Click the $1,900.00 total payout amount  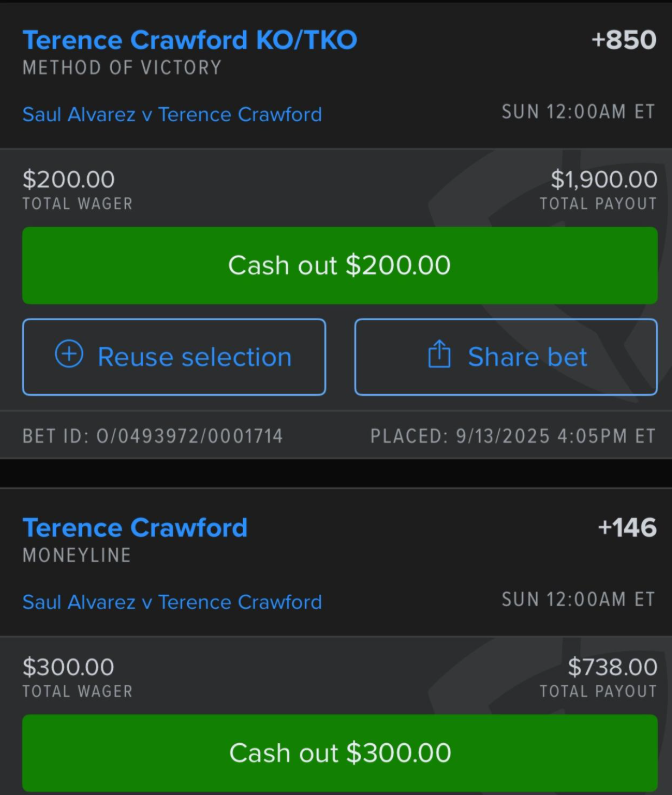(x=604, y=180)
